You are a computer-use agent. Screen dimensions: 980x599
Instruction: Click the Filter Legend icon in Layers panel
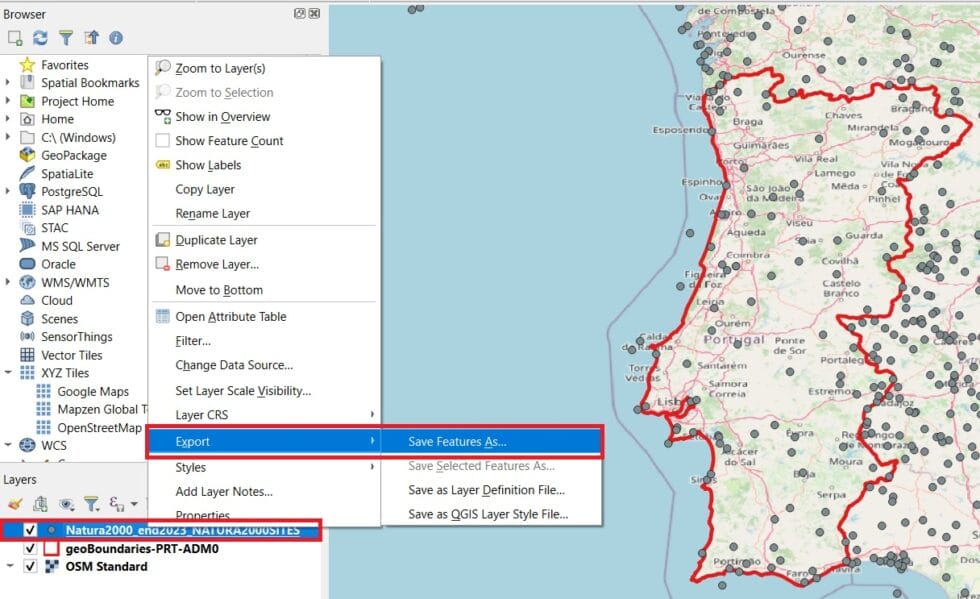[x=92, y=503]
